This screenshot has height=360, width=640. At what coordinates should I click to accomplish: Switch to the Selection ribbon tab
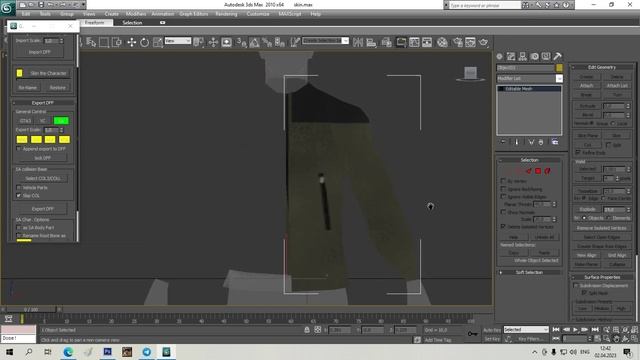[132, 23]
